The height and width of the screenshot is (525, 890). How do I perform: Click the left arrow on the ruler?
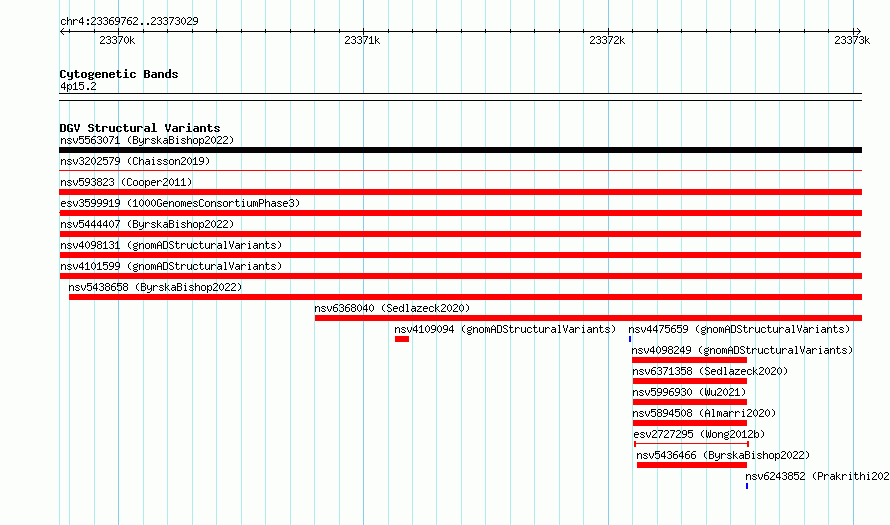(64, 32)
